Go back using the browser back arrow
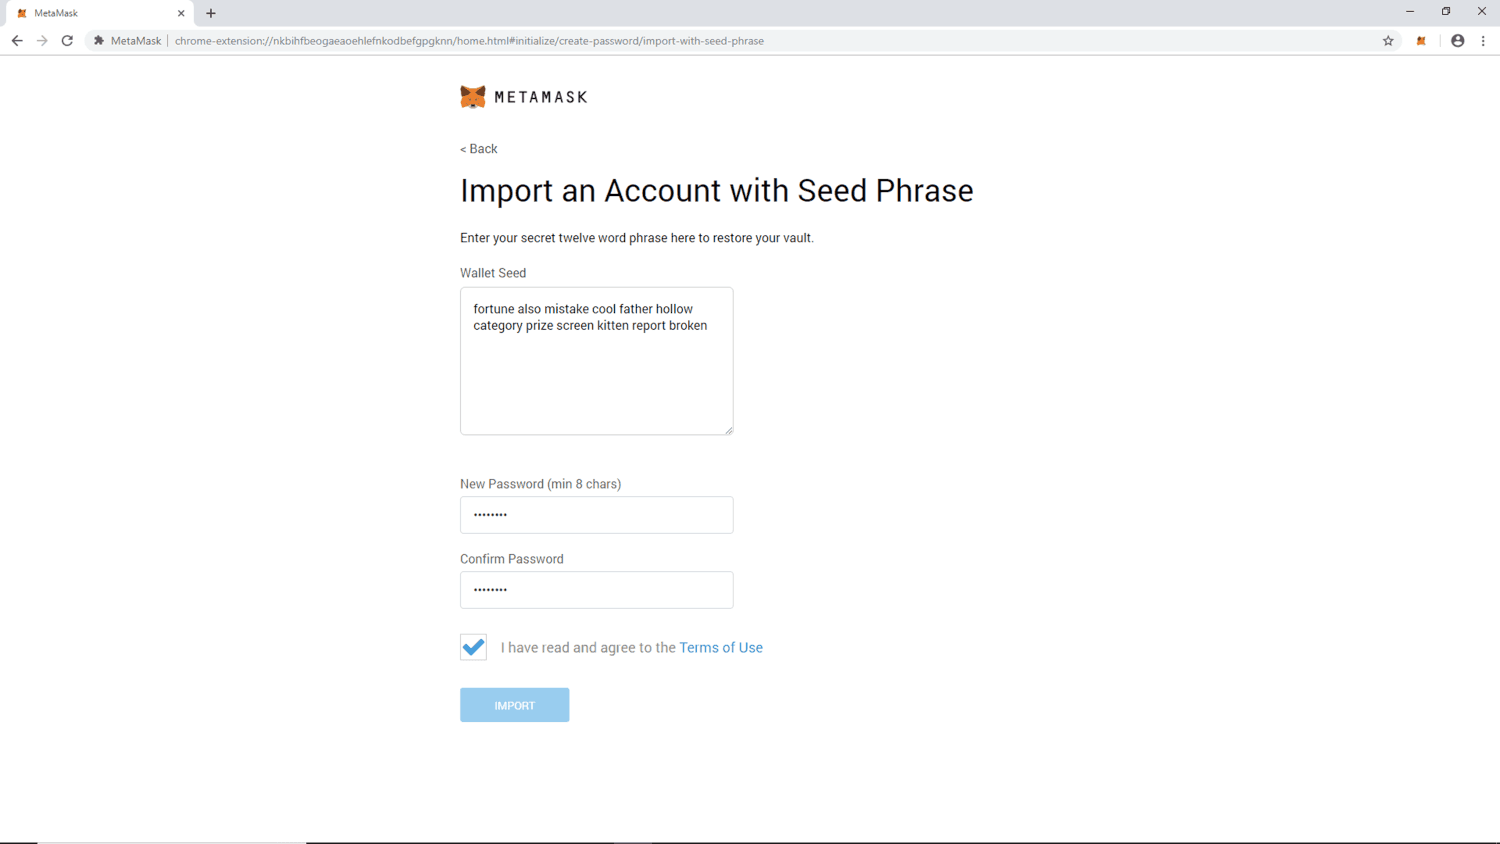Screen dimensions: 1500x844 (17, 41)
